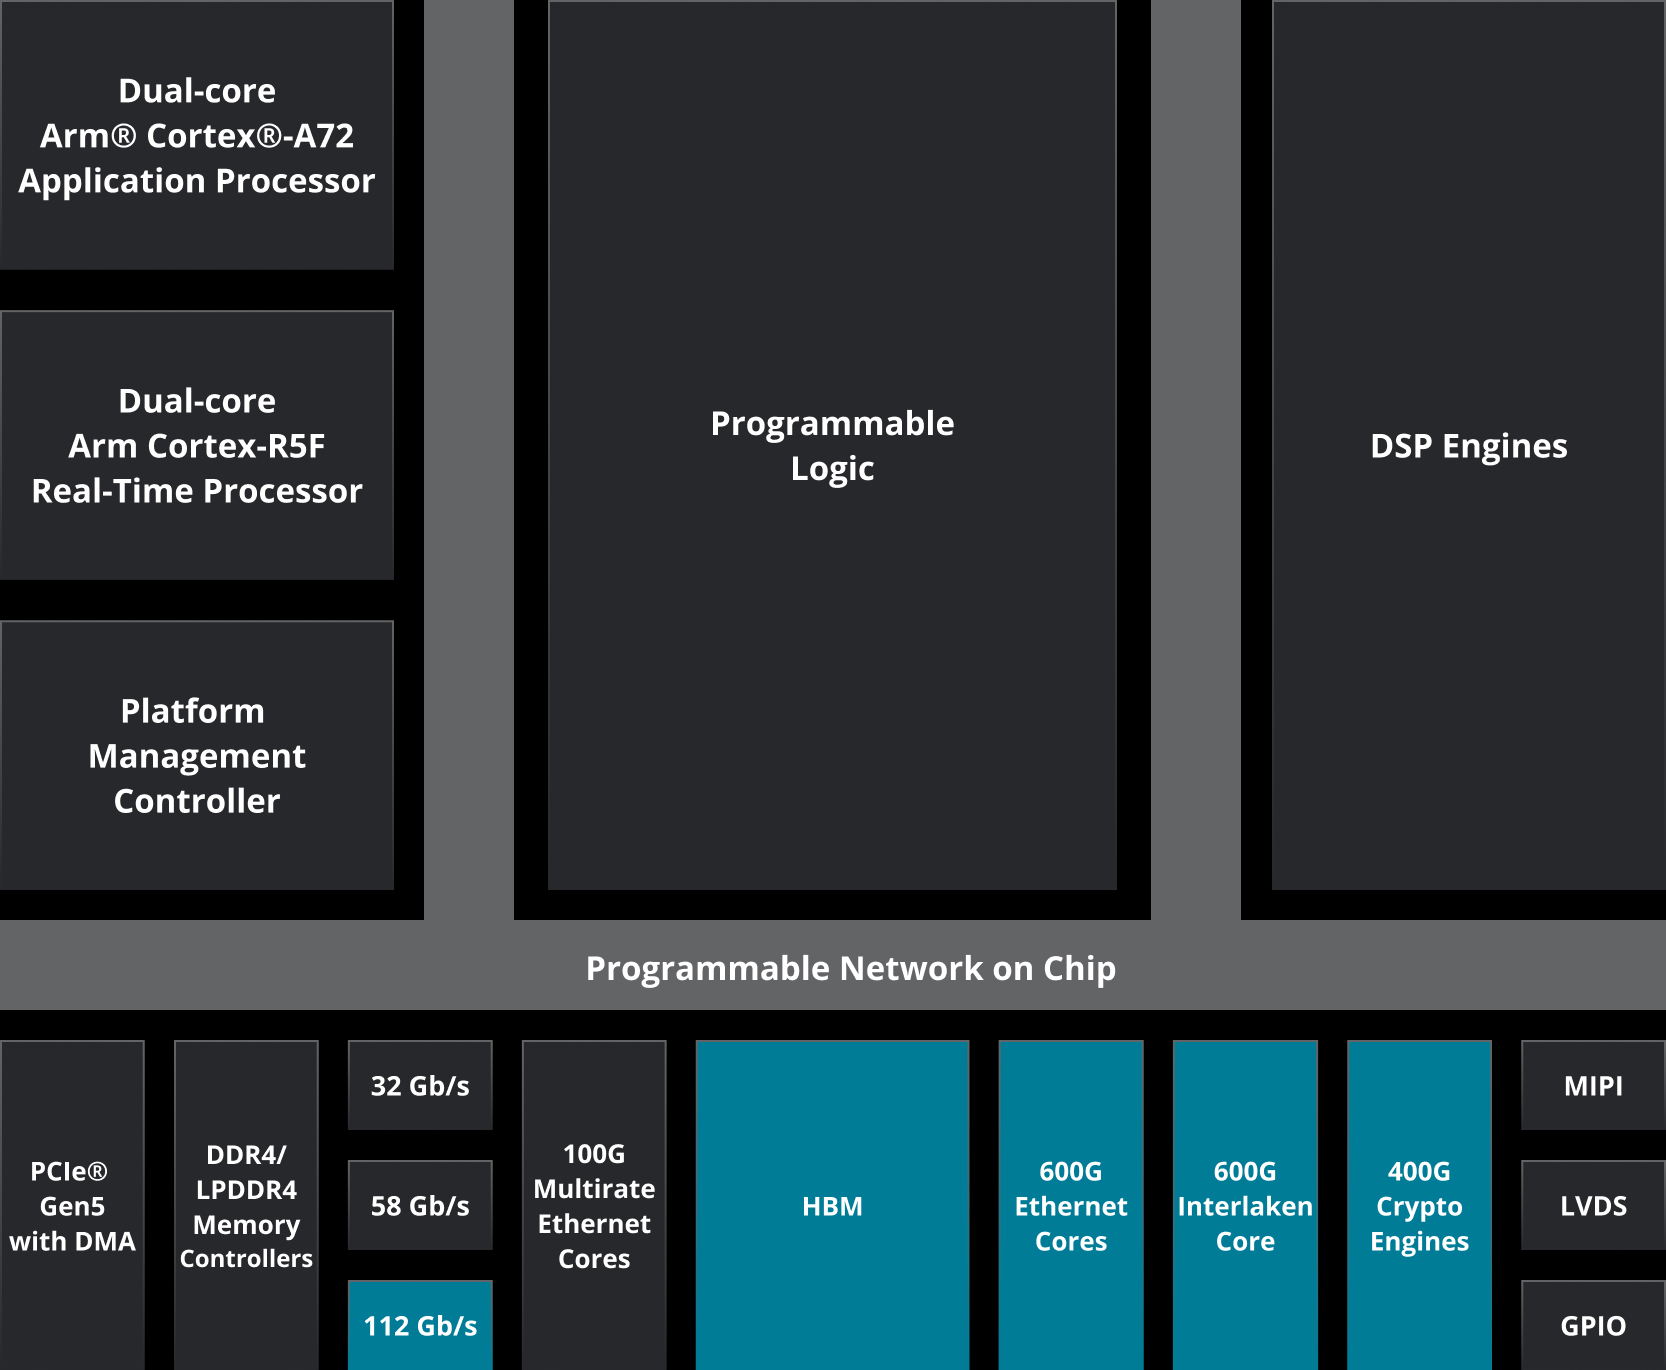Select the 32 Gb/s transceiver block
The height and width of the screenshot is (1370, 1666).
coord(419,1084)
